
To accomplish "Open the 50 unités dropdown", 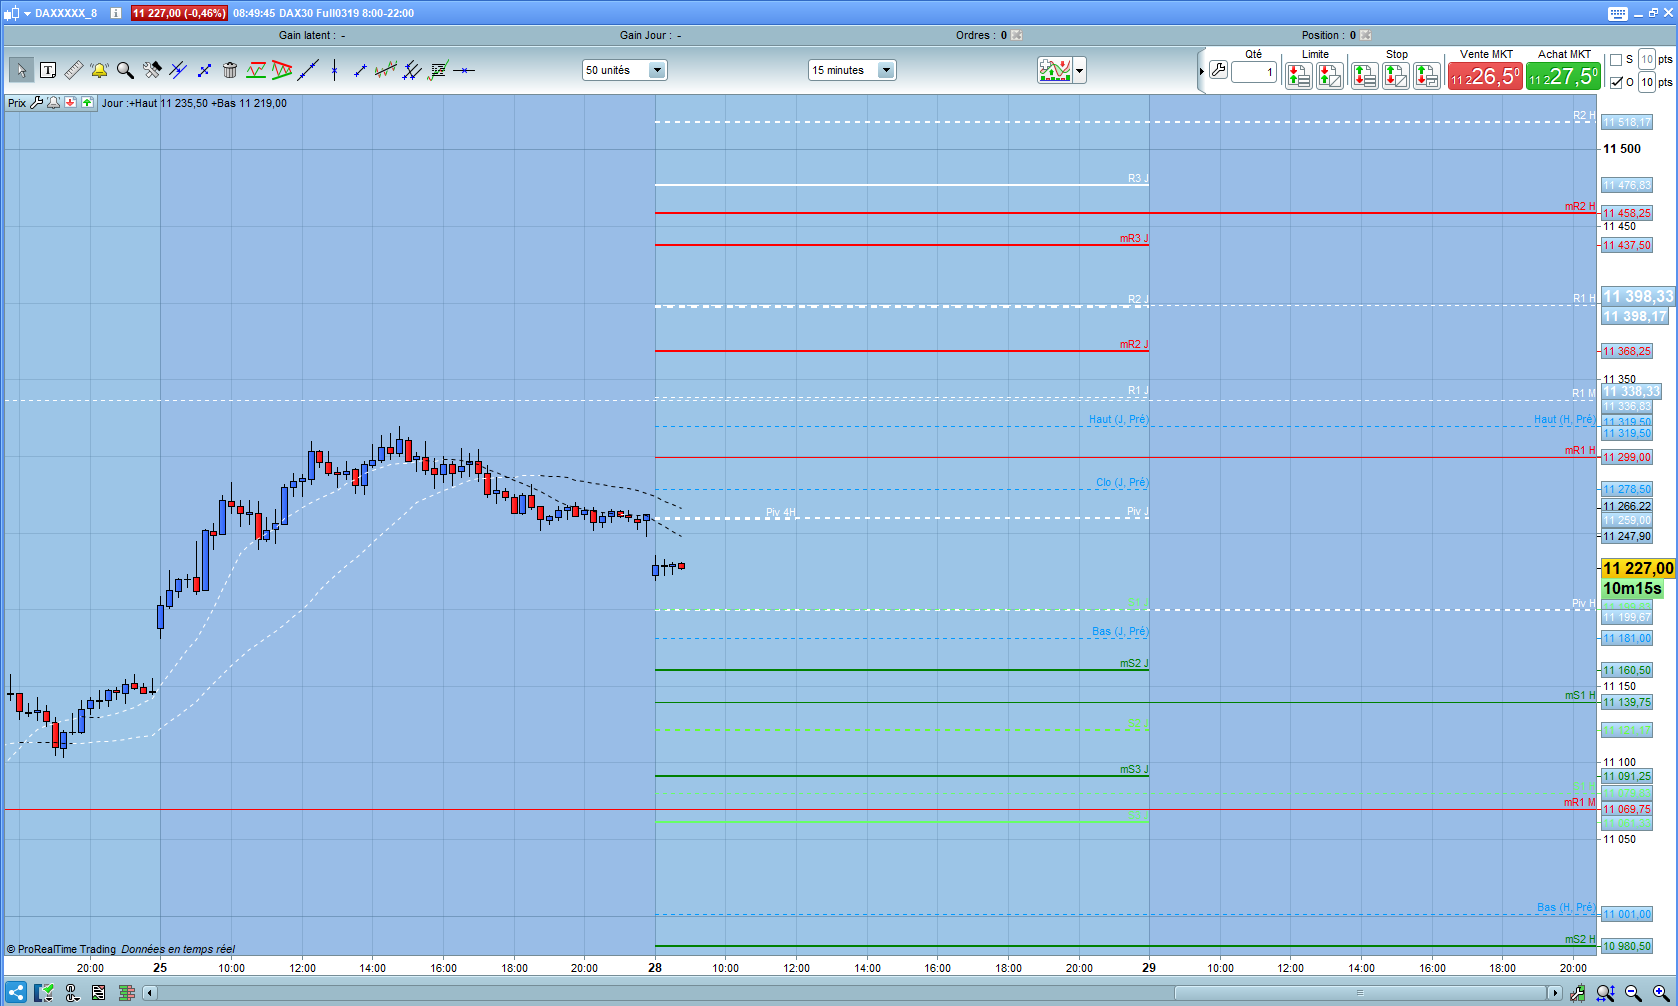I will coord(625,70).
